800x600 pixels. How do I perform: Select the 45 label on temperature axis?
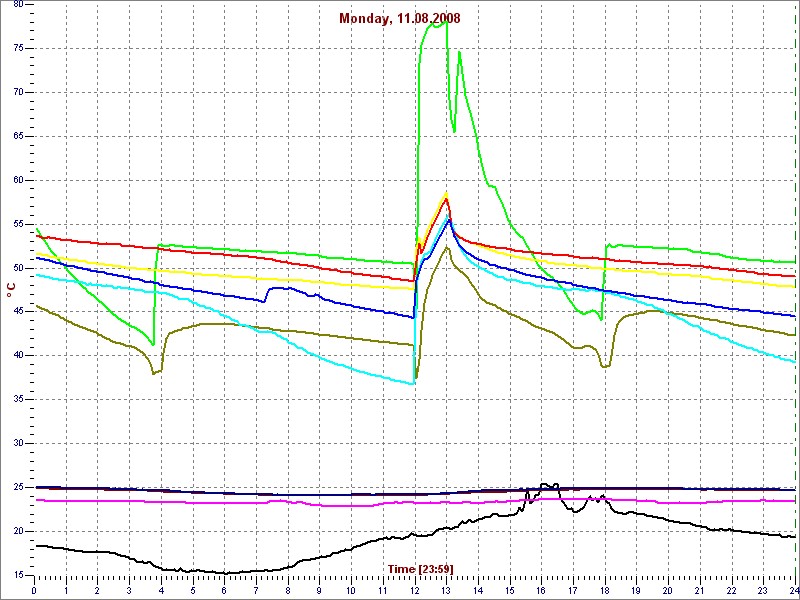(x=18, y=312)
